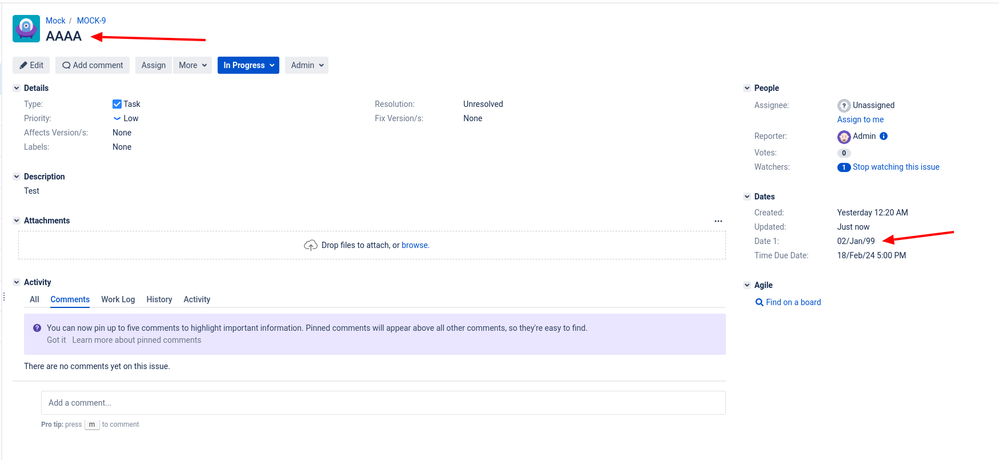Image resolution: width=999 pixels, height=460 pixels.
Task: Collapse the Dates section
Action: 747,197
